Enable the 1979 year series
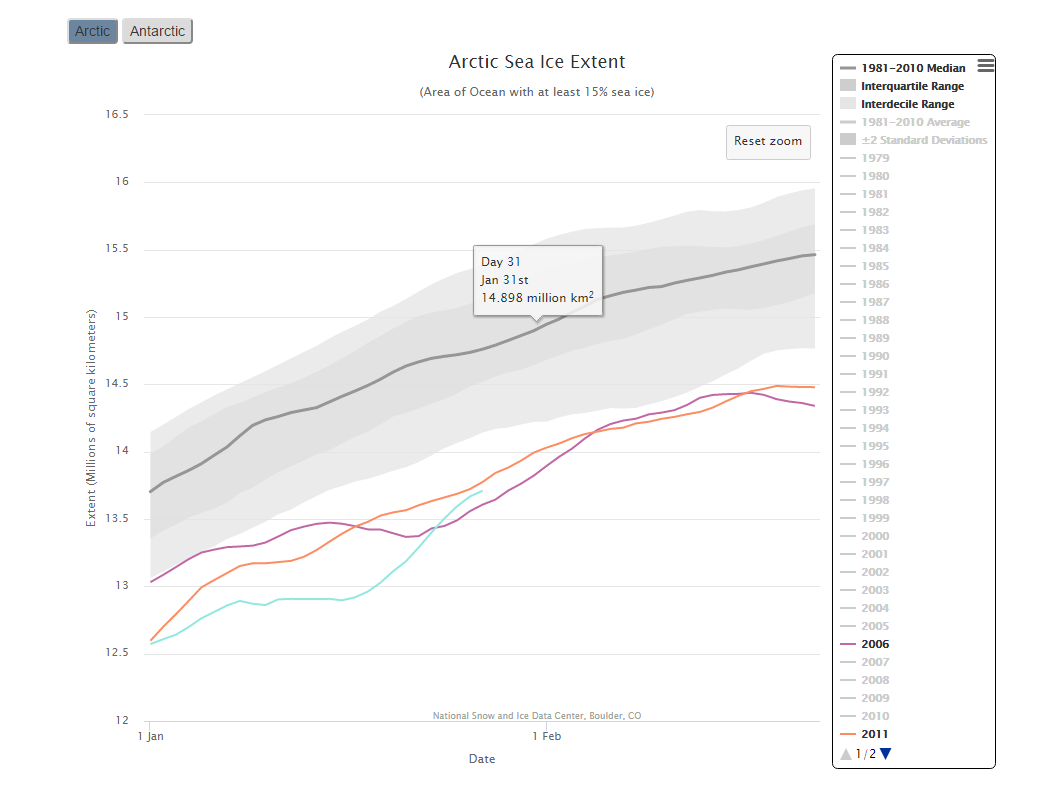The height and width of the screenshot is (808, 1037). [874, 158]
